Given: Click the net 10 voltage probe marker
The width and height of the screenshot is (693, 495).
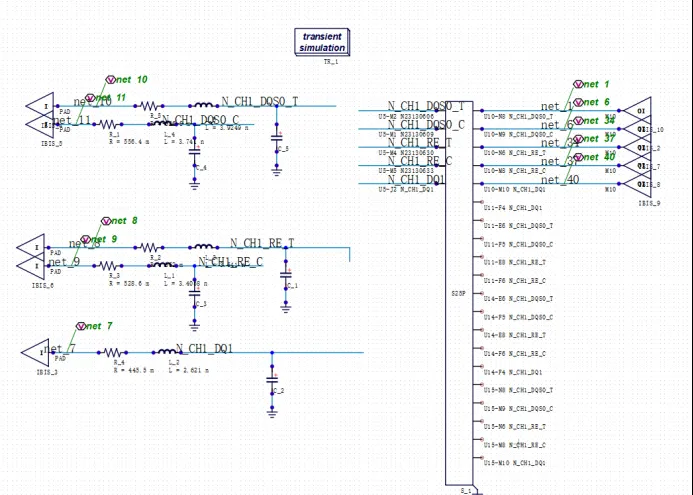Looking at the screenshot, I should [x=110, y=80].
